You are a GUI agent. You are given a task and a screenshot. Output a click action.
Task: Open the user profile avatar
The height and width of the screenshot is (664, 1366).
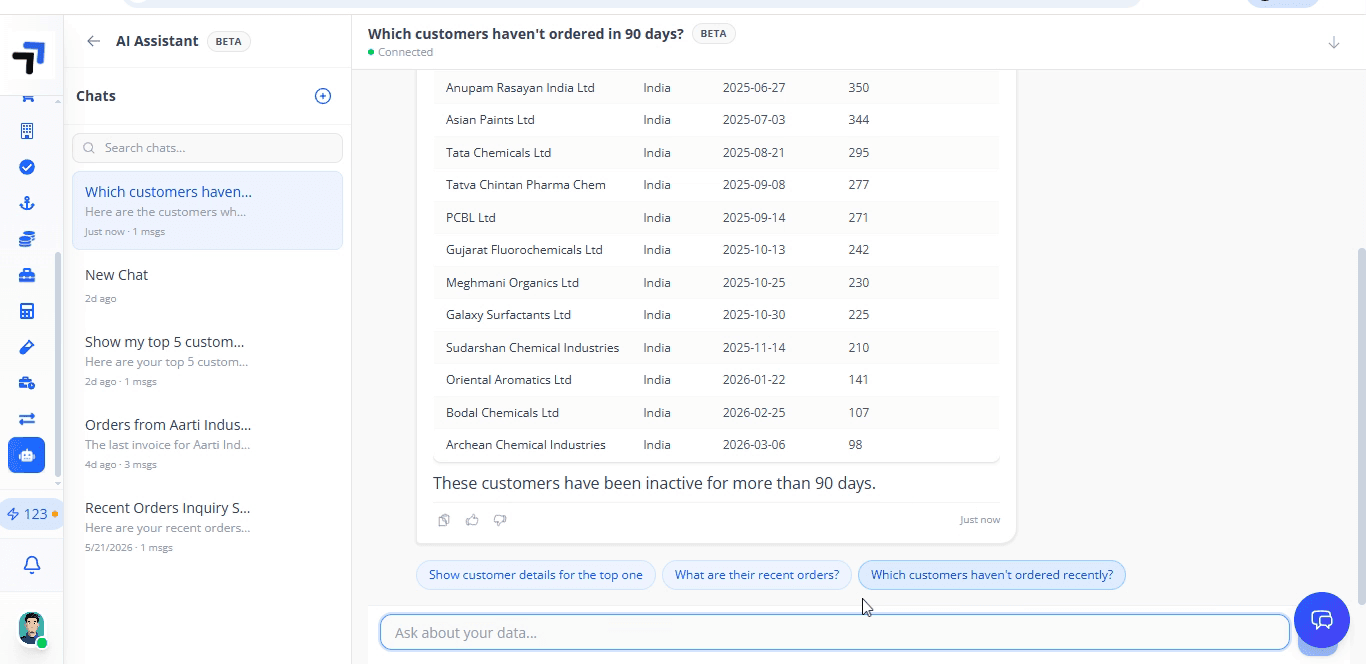32,628
